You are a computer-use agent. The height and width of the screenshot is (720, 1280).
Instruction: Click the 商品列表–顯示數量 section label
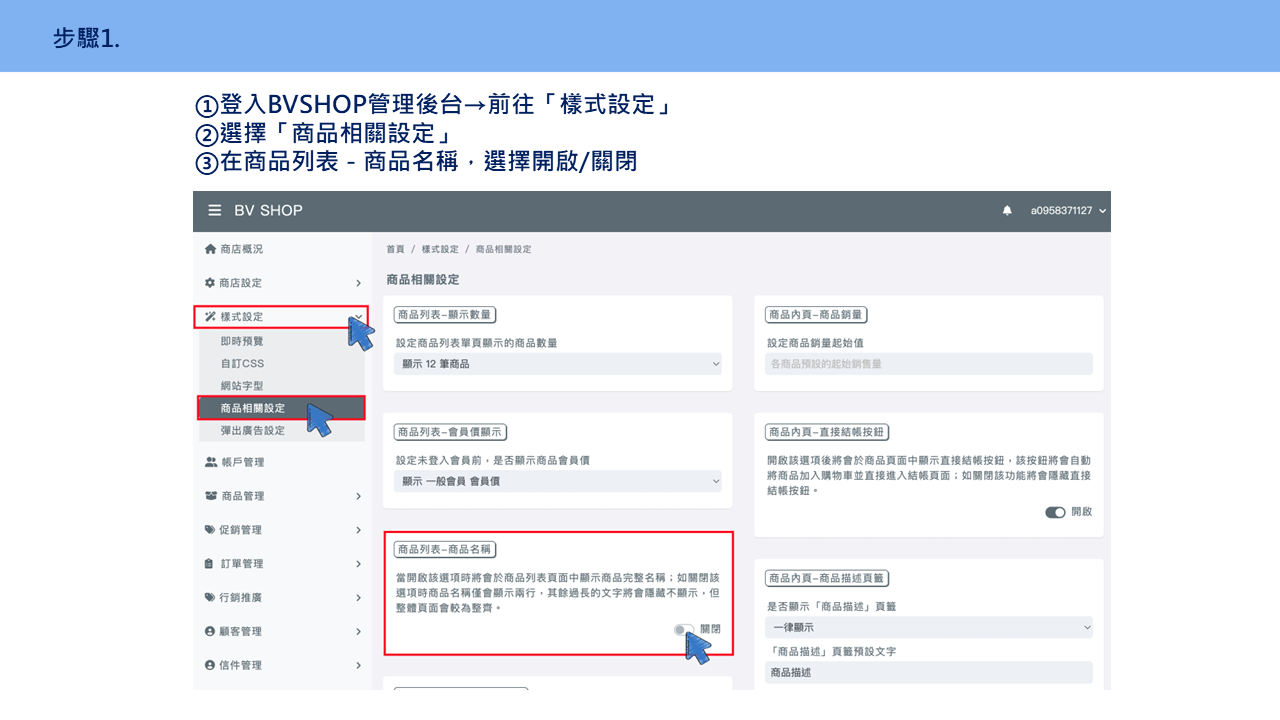[x=445, y=314]
